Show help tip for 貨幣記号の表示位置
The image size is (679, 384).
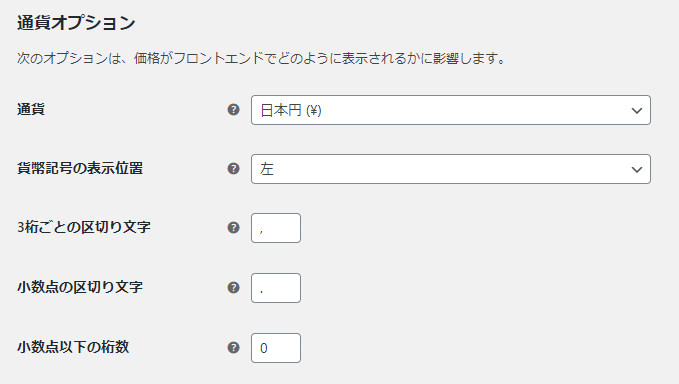tap(233, 169)
